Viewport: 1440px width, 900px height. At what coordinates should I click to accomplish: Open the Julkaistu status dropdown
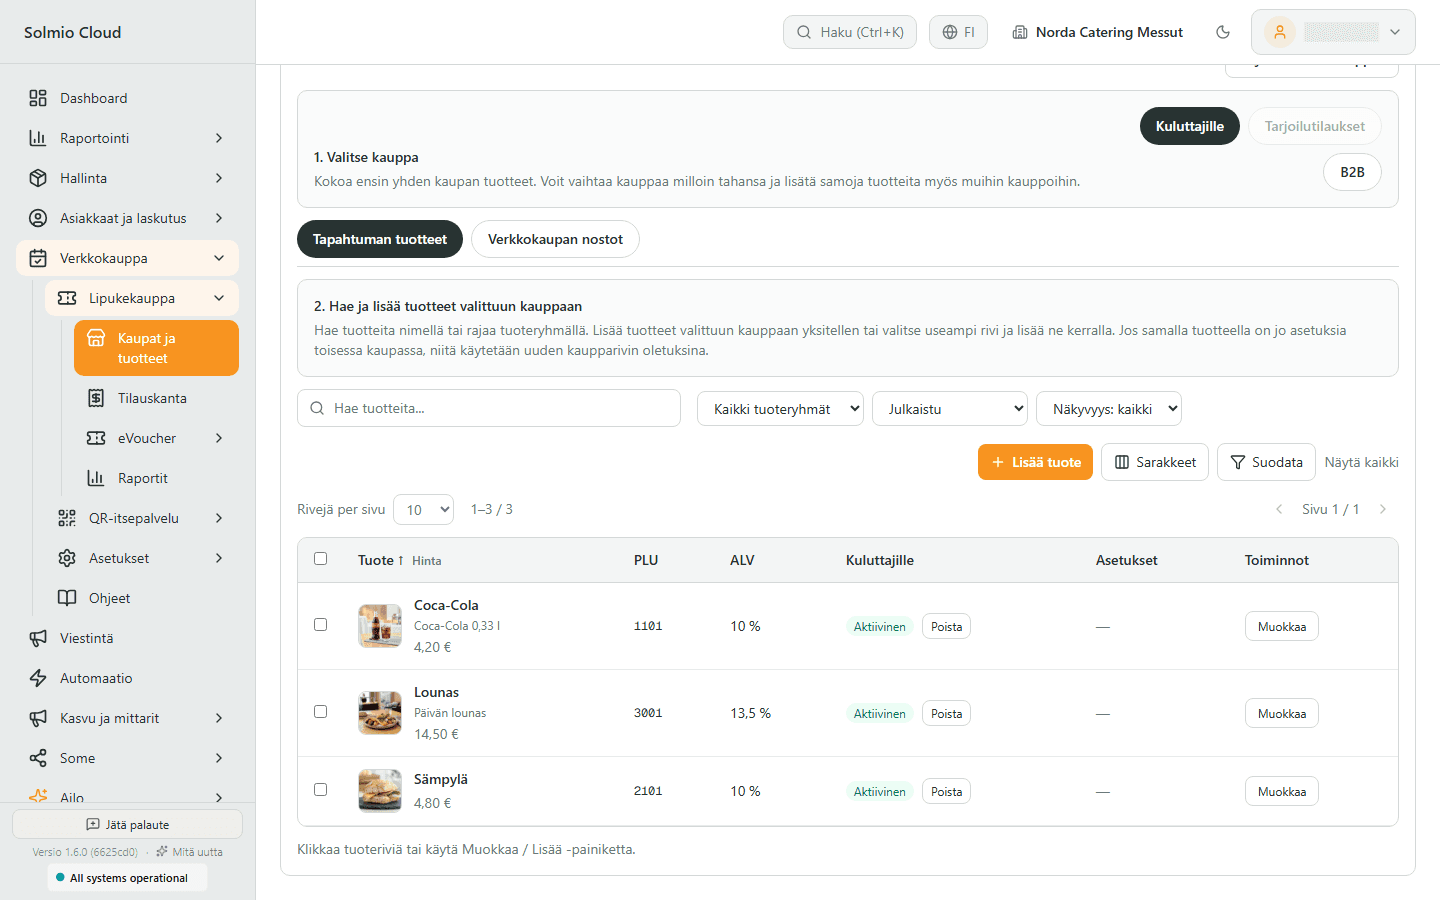tap(950, 409)
